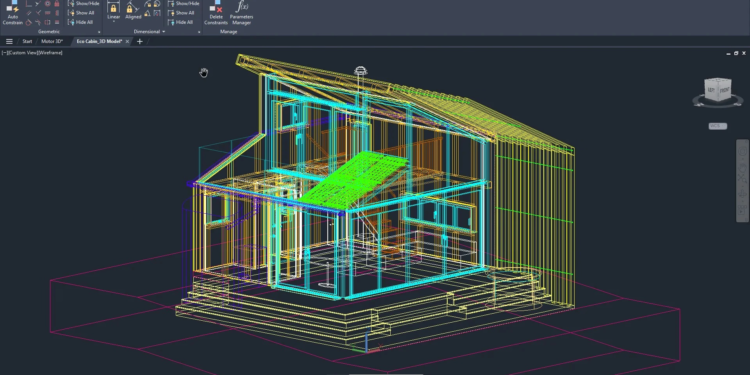Click Hide All in the Geometric panel

(x=80, y=22)
